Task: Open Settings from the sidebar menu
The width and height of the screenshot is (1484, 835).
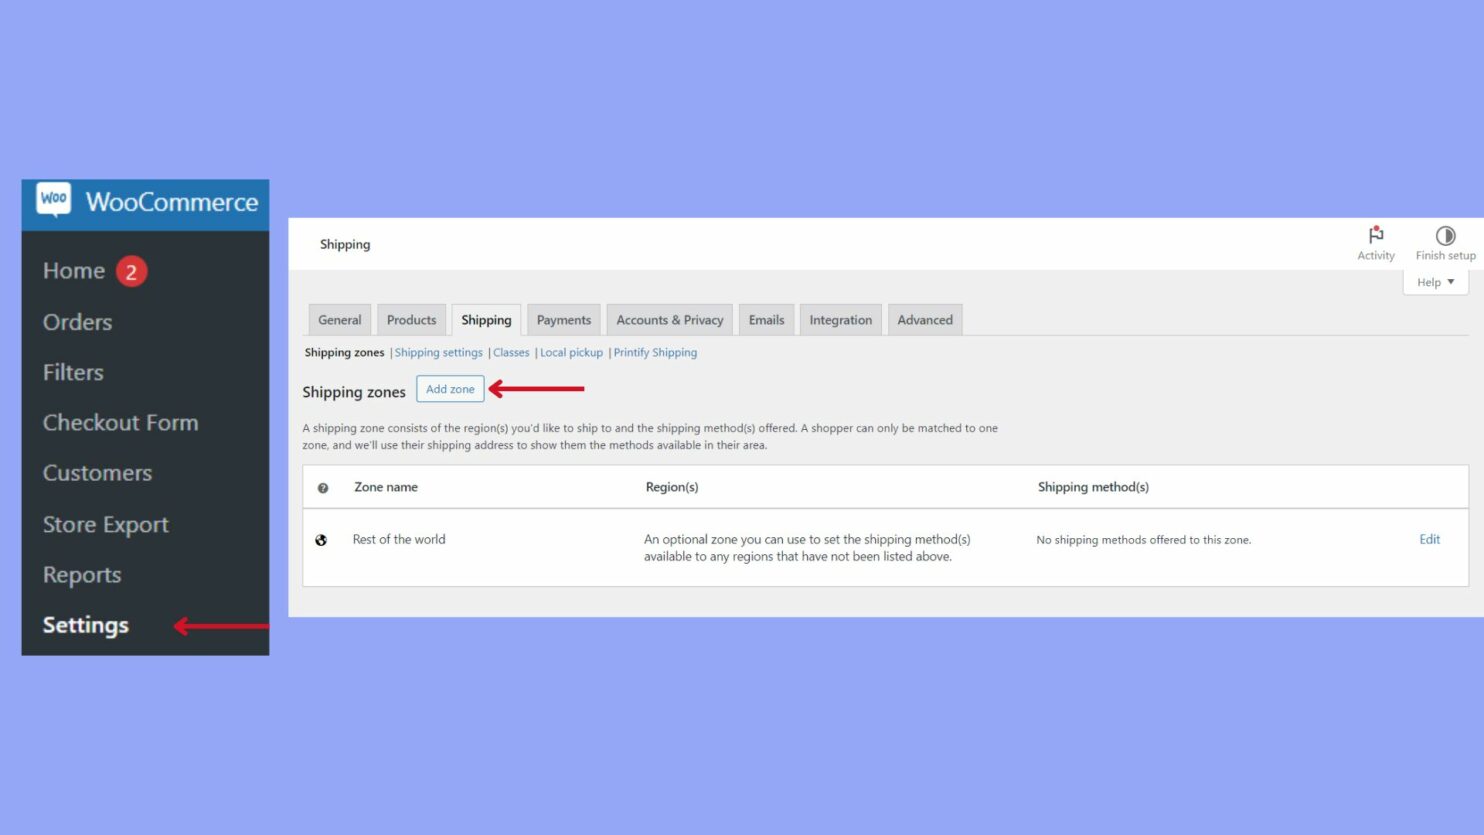Action: [85, 624]
